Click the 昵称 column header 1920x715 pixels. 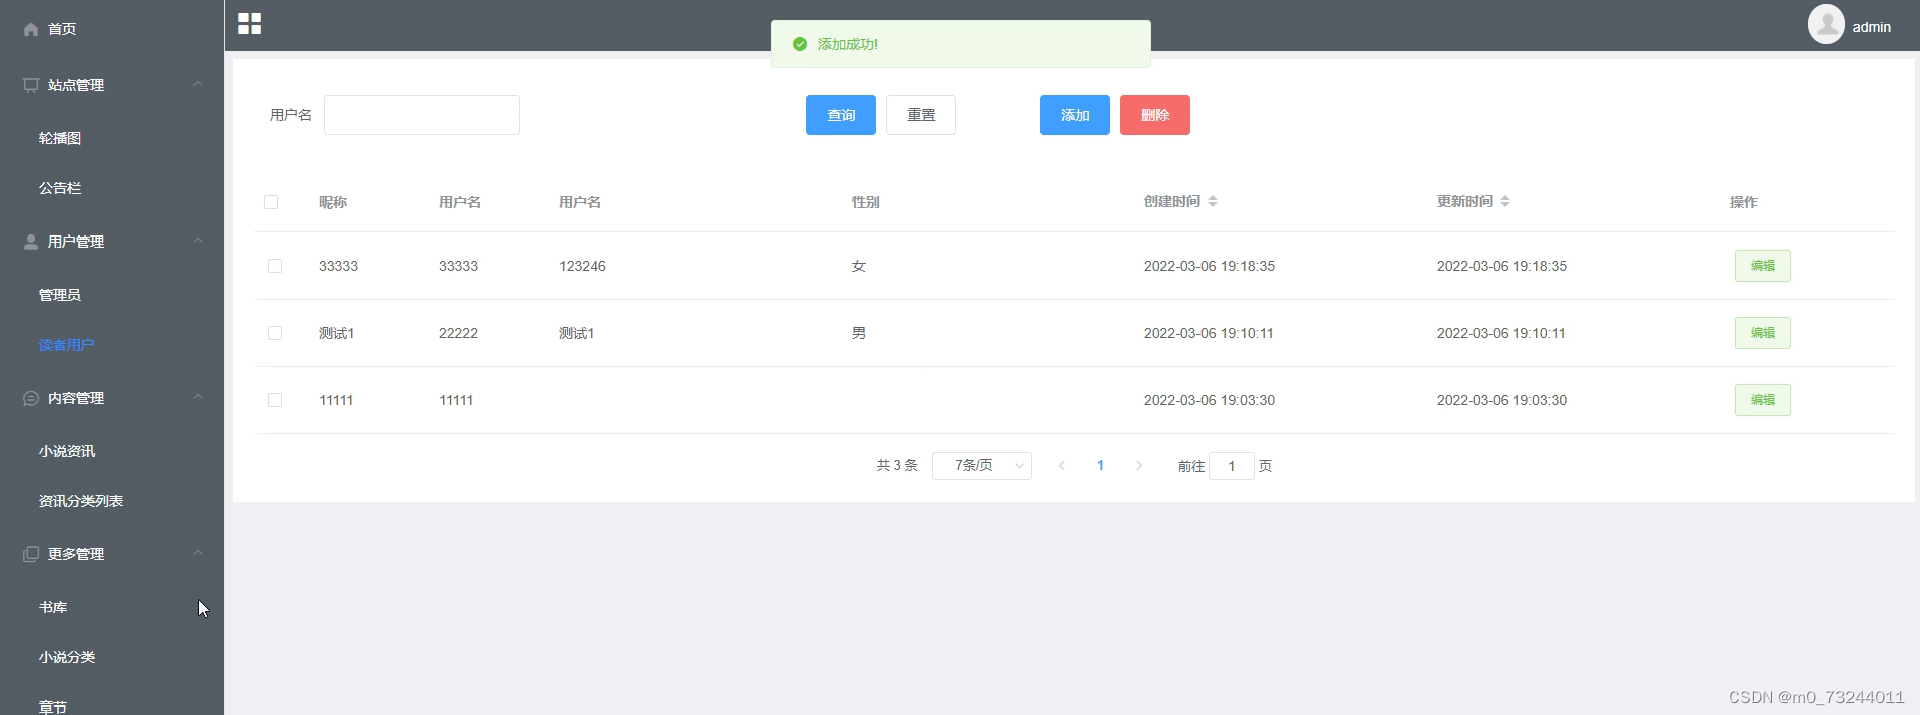(x=333, y=202)
